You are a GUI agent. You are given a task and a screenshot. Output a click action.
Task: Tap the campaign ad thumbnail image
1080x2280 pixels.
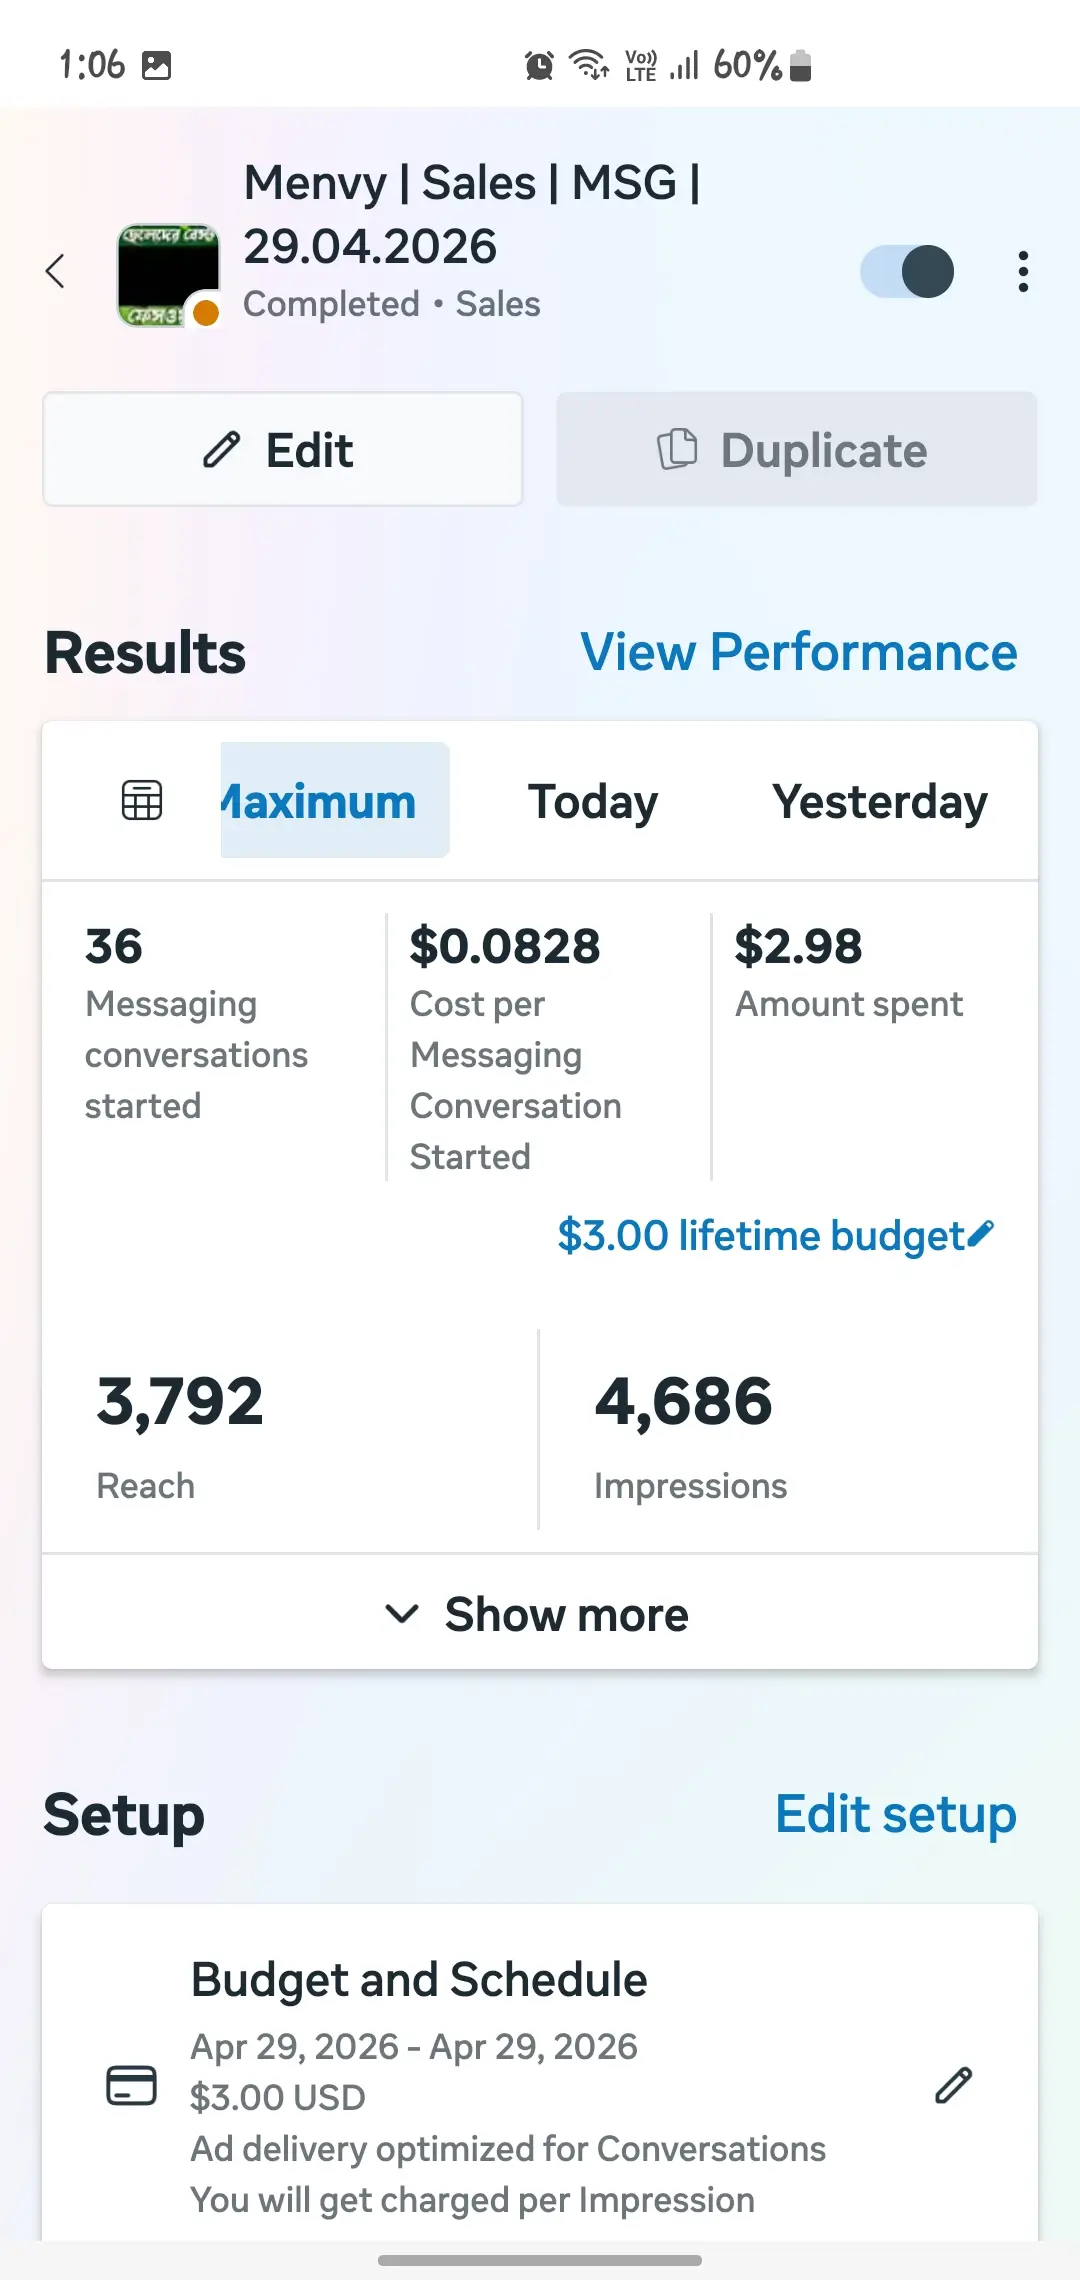point(168,275)
